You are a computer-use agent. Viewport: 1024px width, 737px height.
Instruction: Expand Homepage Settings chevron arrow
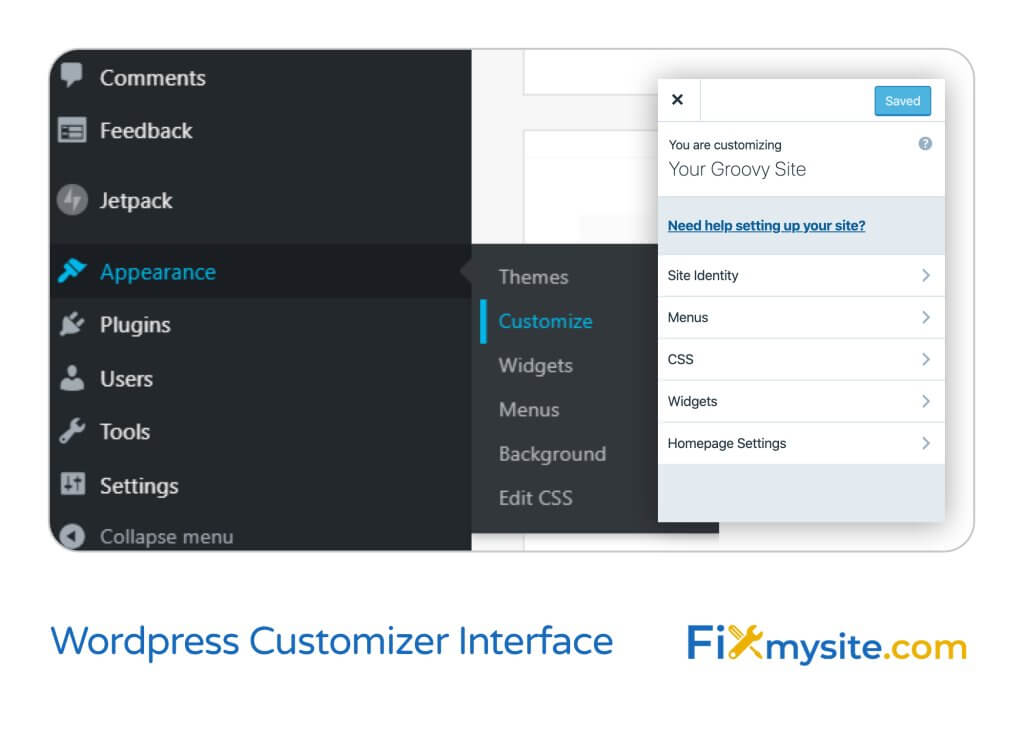point(925,443)
